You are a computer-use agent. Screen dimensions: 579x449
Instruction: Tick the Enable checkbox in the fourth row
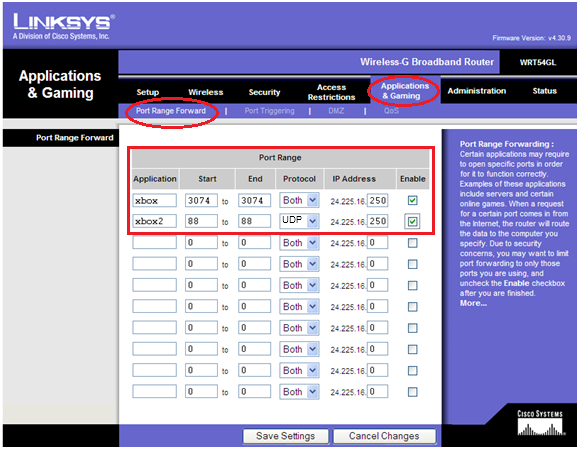point(412,264)
